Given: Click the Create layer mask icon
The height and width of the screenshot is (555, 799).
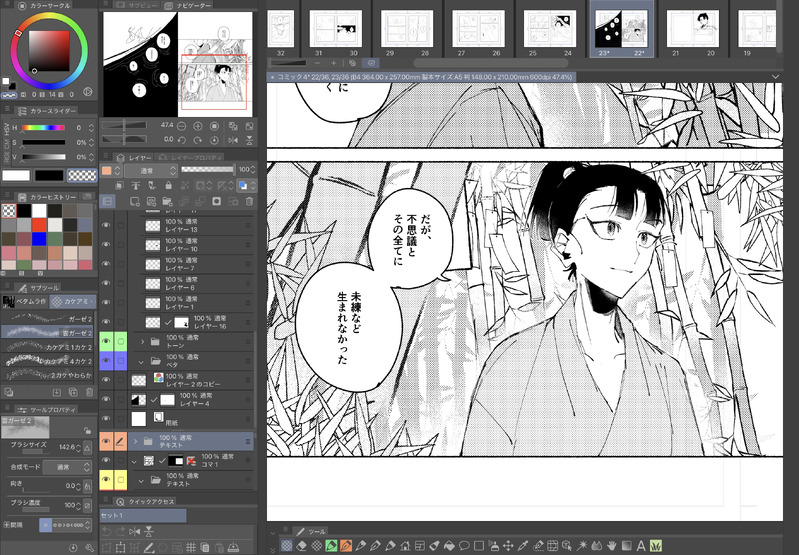Looking at the screenshot, I should click(217, 201).
